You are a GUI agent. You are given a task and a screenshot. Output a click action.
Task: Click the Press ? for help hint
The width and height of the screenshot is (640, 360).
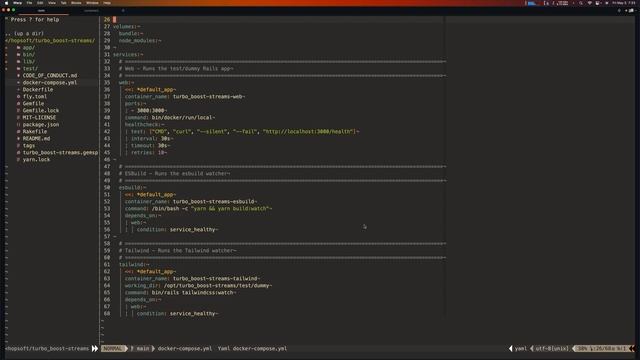click(x=35, y=19)
